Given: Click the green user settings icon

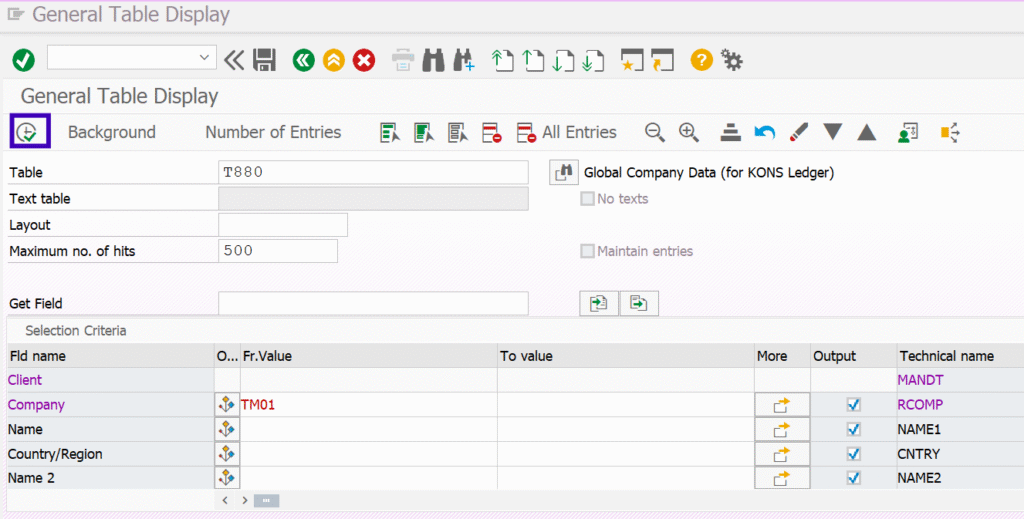Looking at the screenshot, I should (x=908, y=133).
